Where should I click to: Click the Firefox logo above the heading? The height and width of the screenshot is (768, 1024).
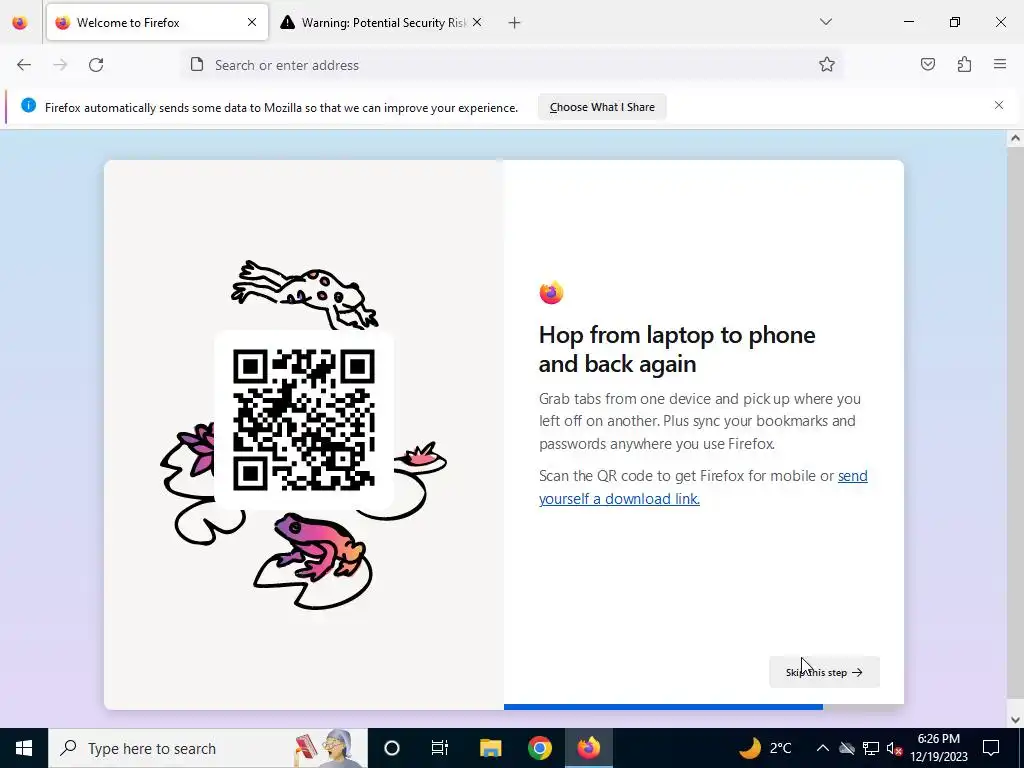(x=552, y=293)
